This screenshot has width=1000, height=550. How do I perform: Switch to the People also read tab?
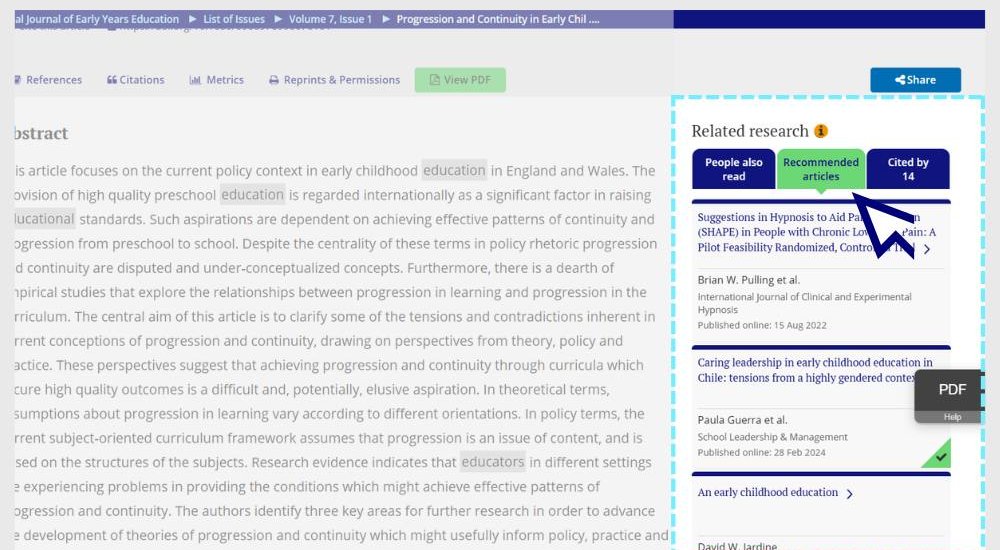(x=733, y=169)
